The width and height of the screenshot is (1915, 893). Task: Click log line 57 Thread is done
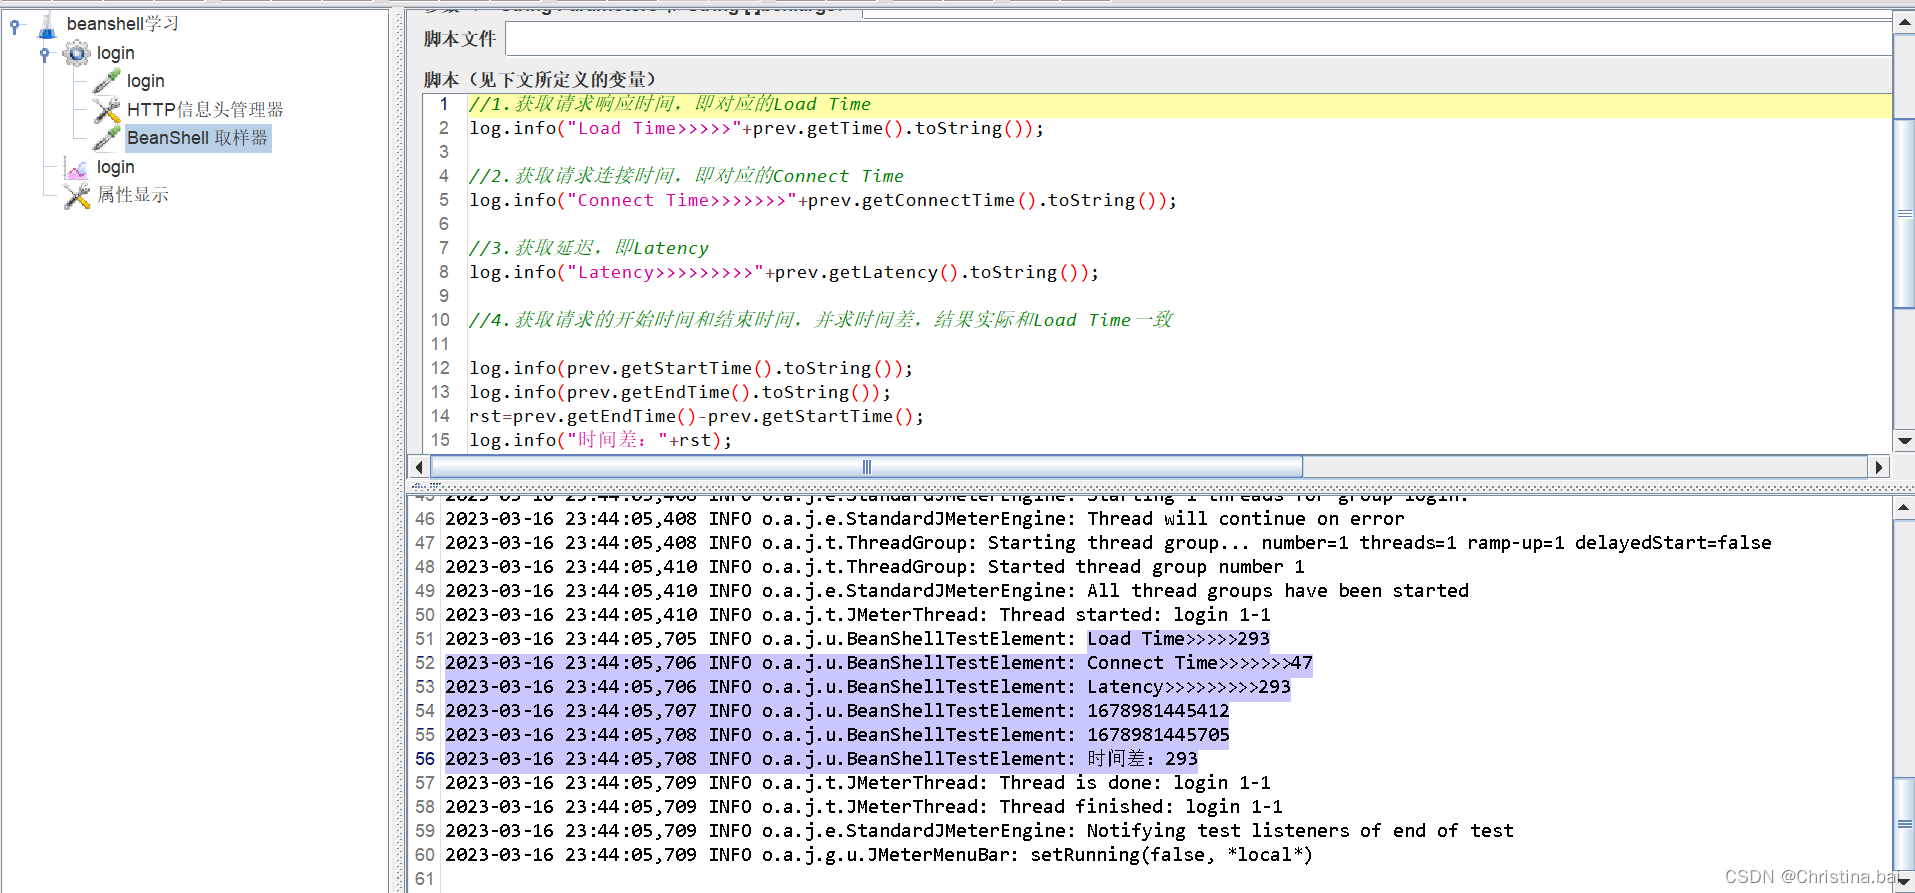pyautogui.click(x=858, y=783)
